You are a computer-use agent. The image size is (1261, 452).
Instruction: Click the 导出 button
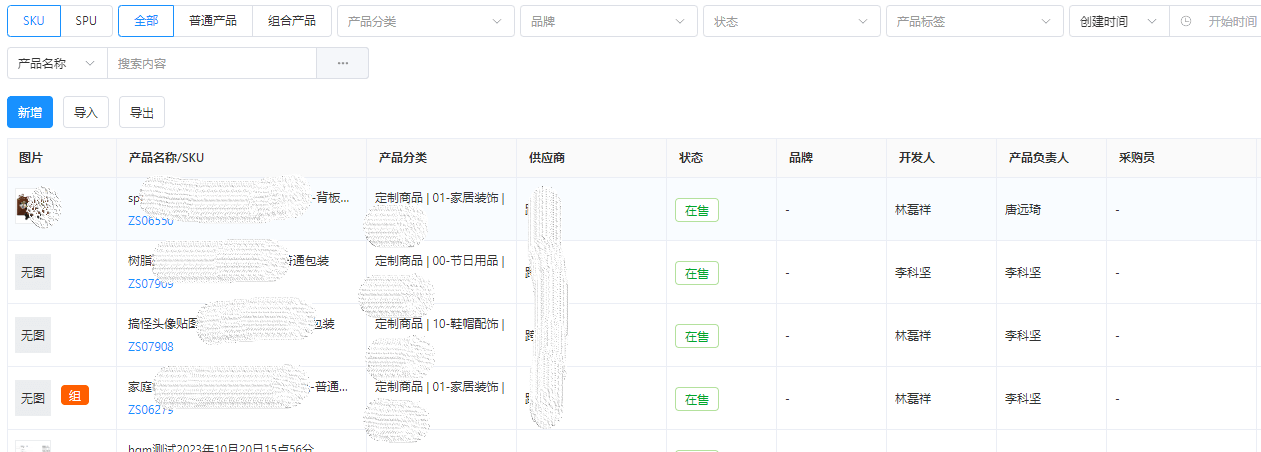point(142,113)
